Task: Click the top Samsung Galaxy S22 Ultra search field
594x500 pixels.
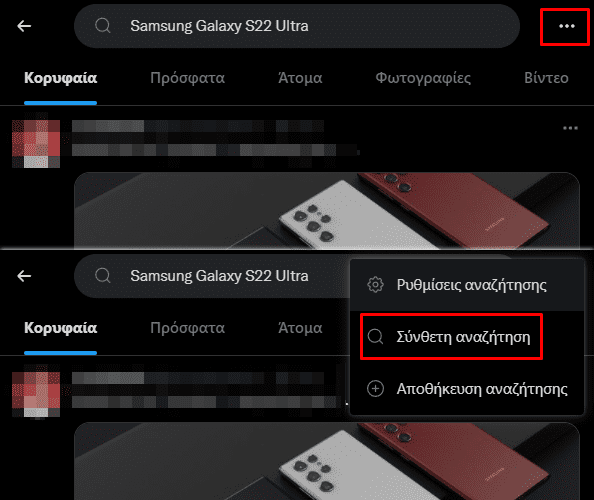Action: point(297,26)
